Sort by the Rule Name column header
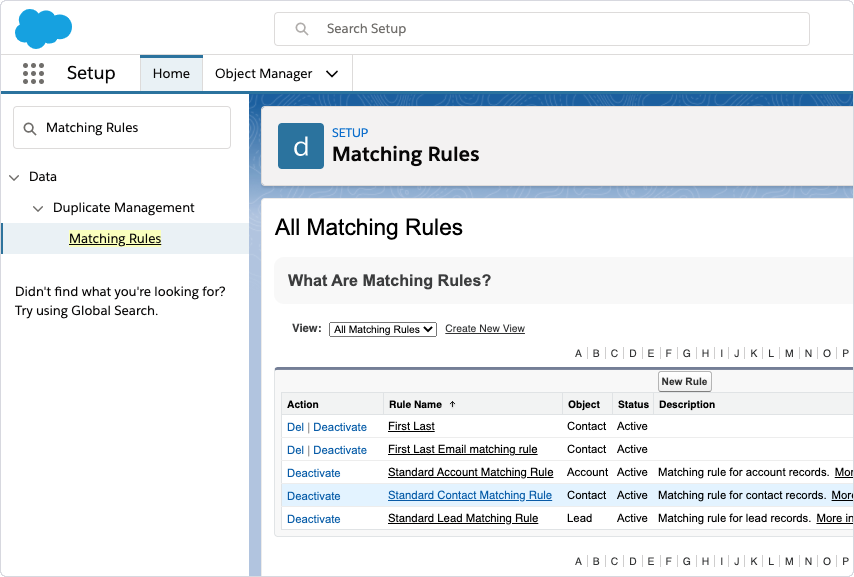Image resolution: width=854 pixels, height=577 pixels. point(413,404)
